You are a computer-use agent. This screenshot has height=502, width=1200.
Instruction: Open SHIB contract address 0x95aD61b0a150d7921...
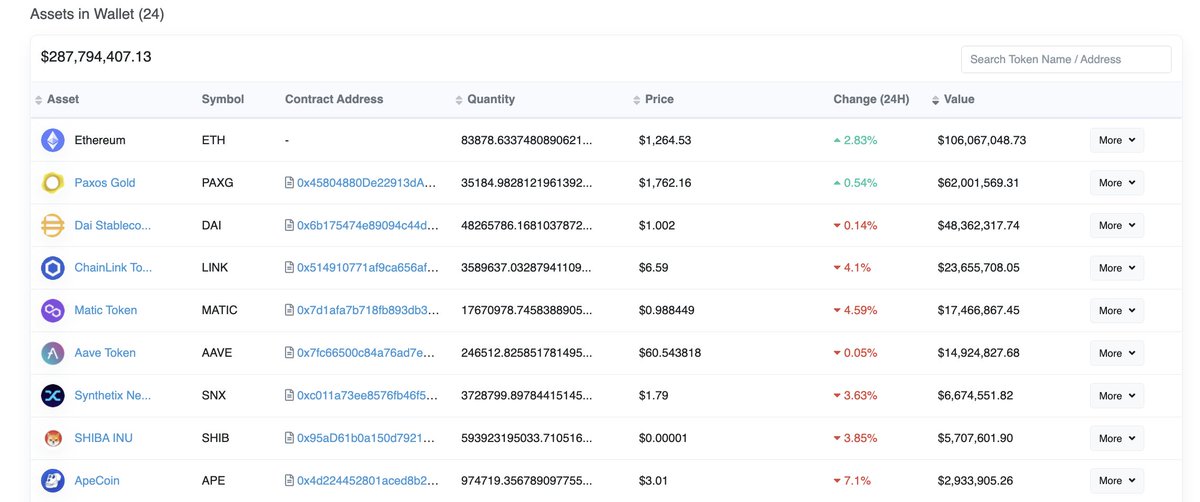(368, 438)
